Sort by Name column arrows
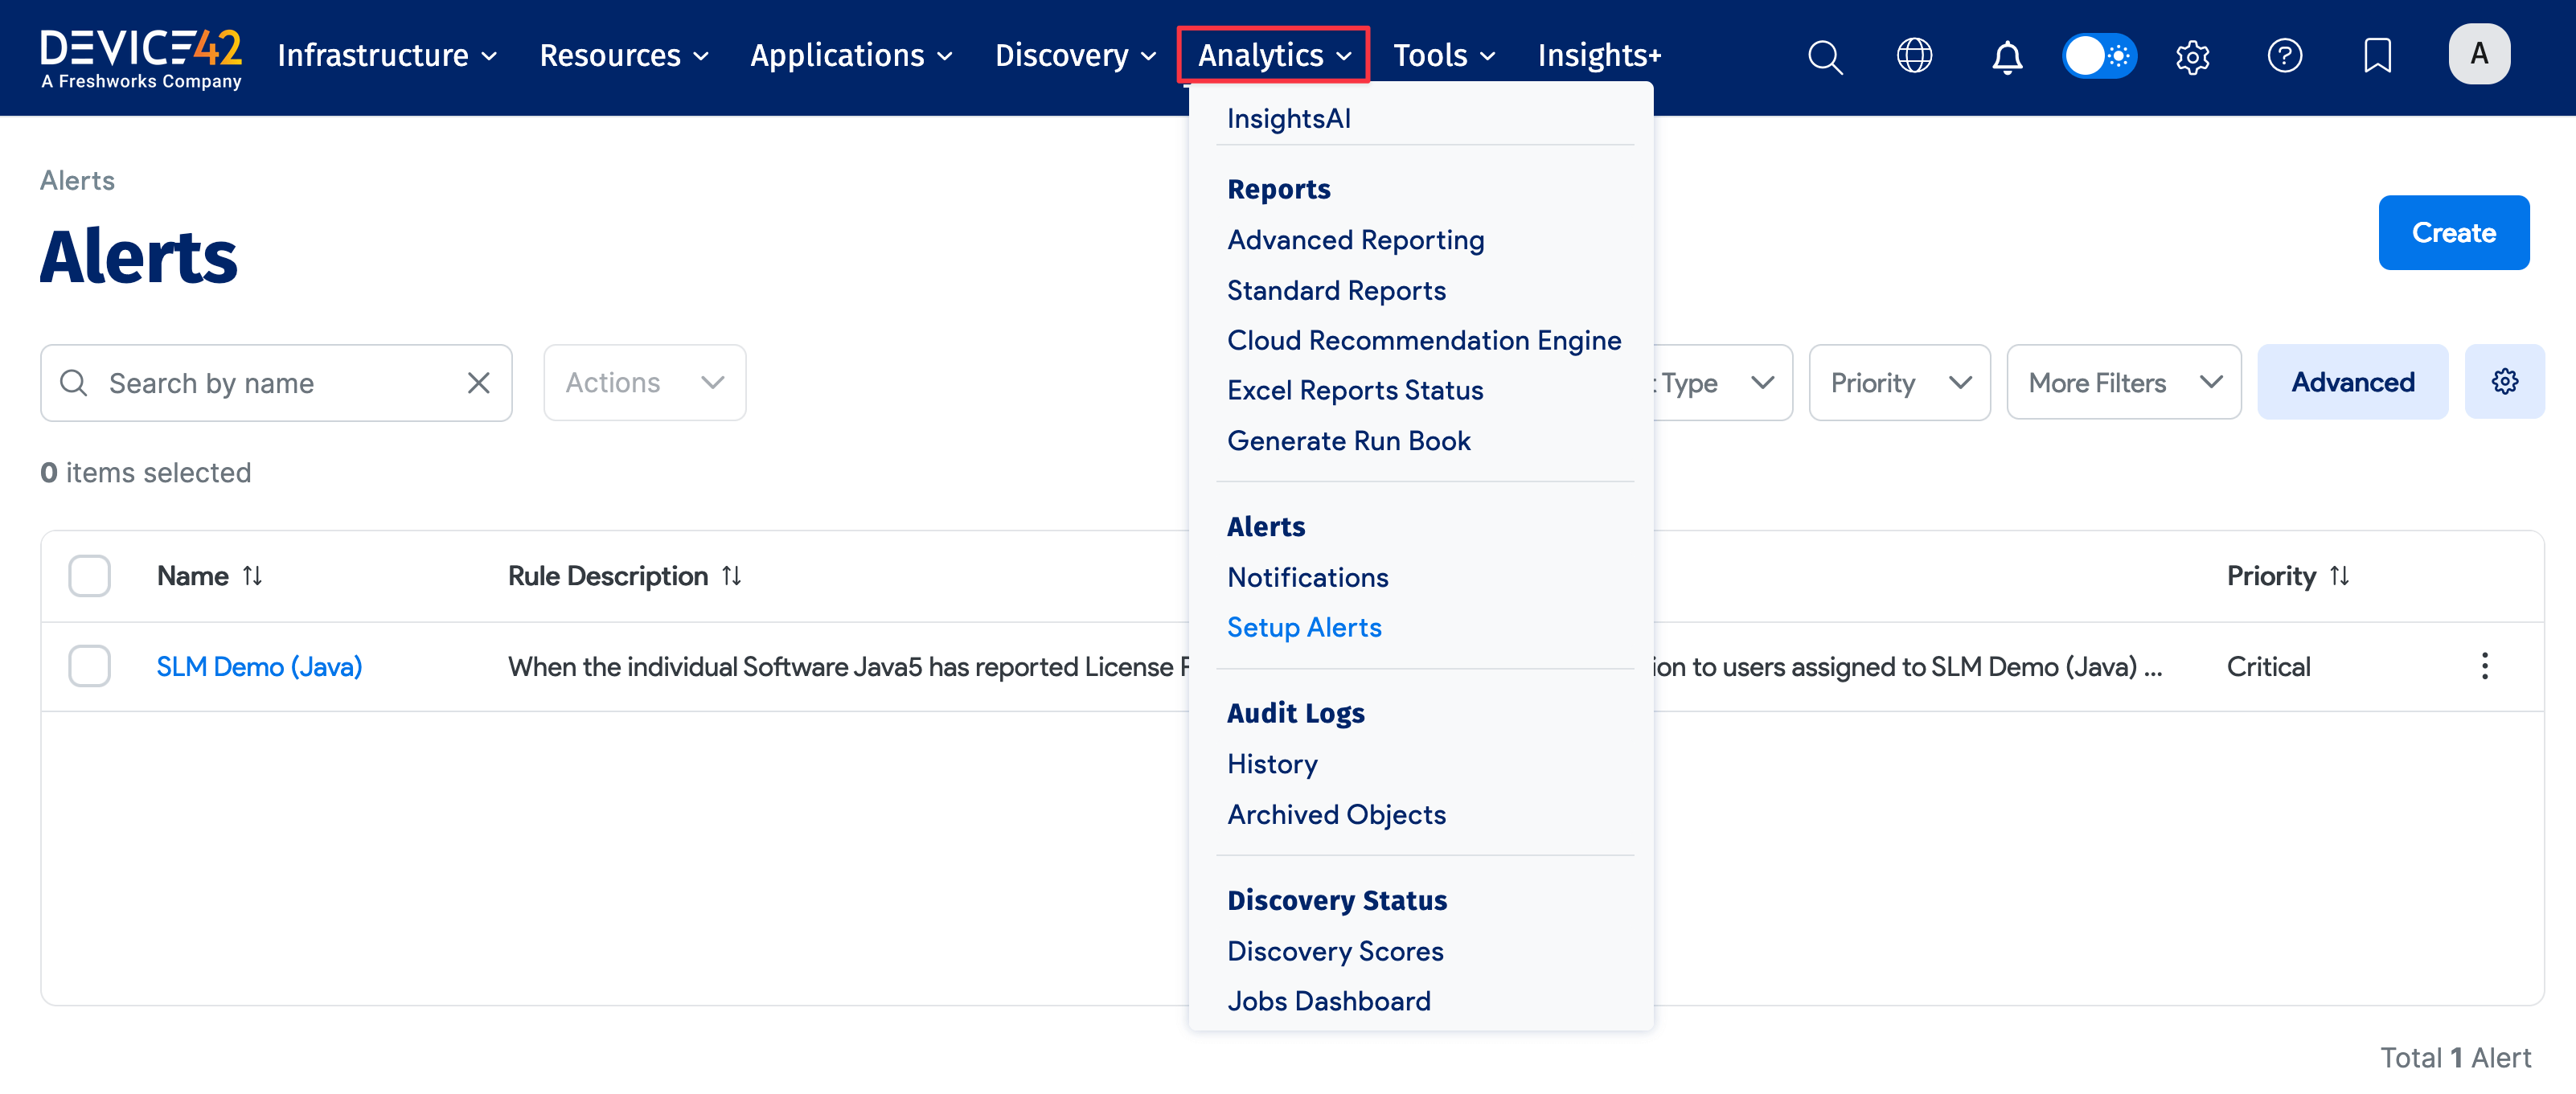 click(253, 576)
